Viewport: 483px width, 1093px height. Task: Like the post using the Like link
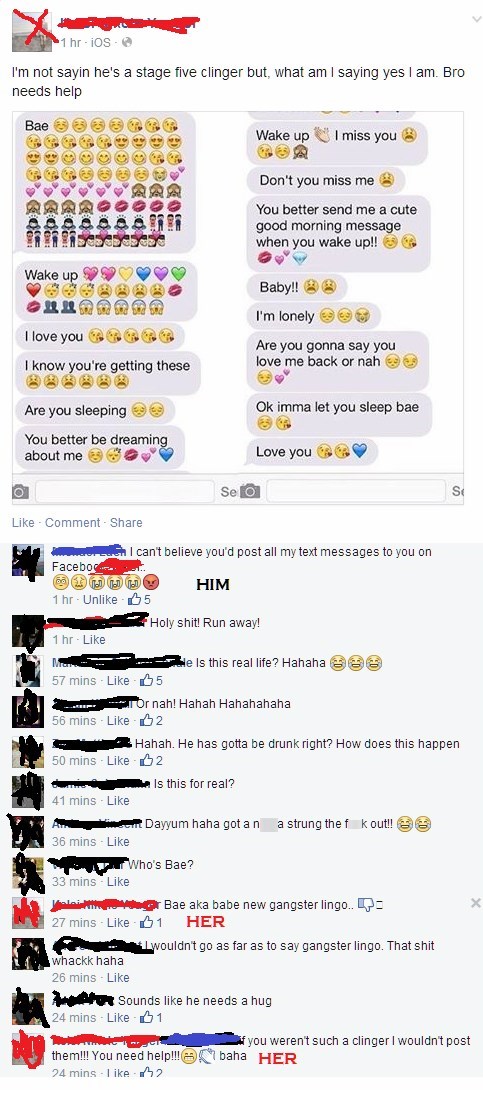click(23, 523)
